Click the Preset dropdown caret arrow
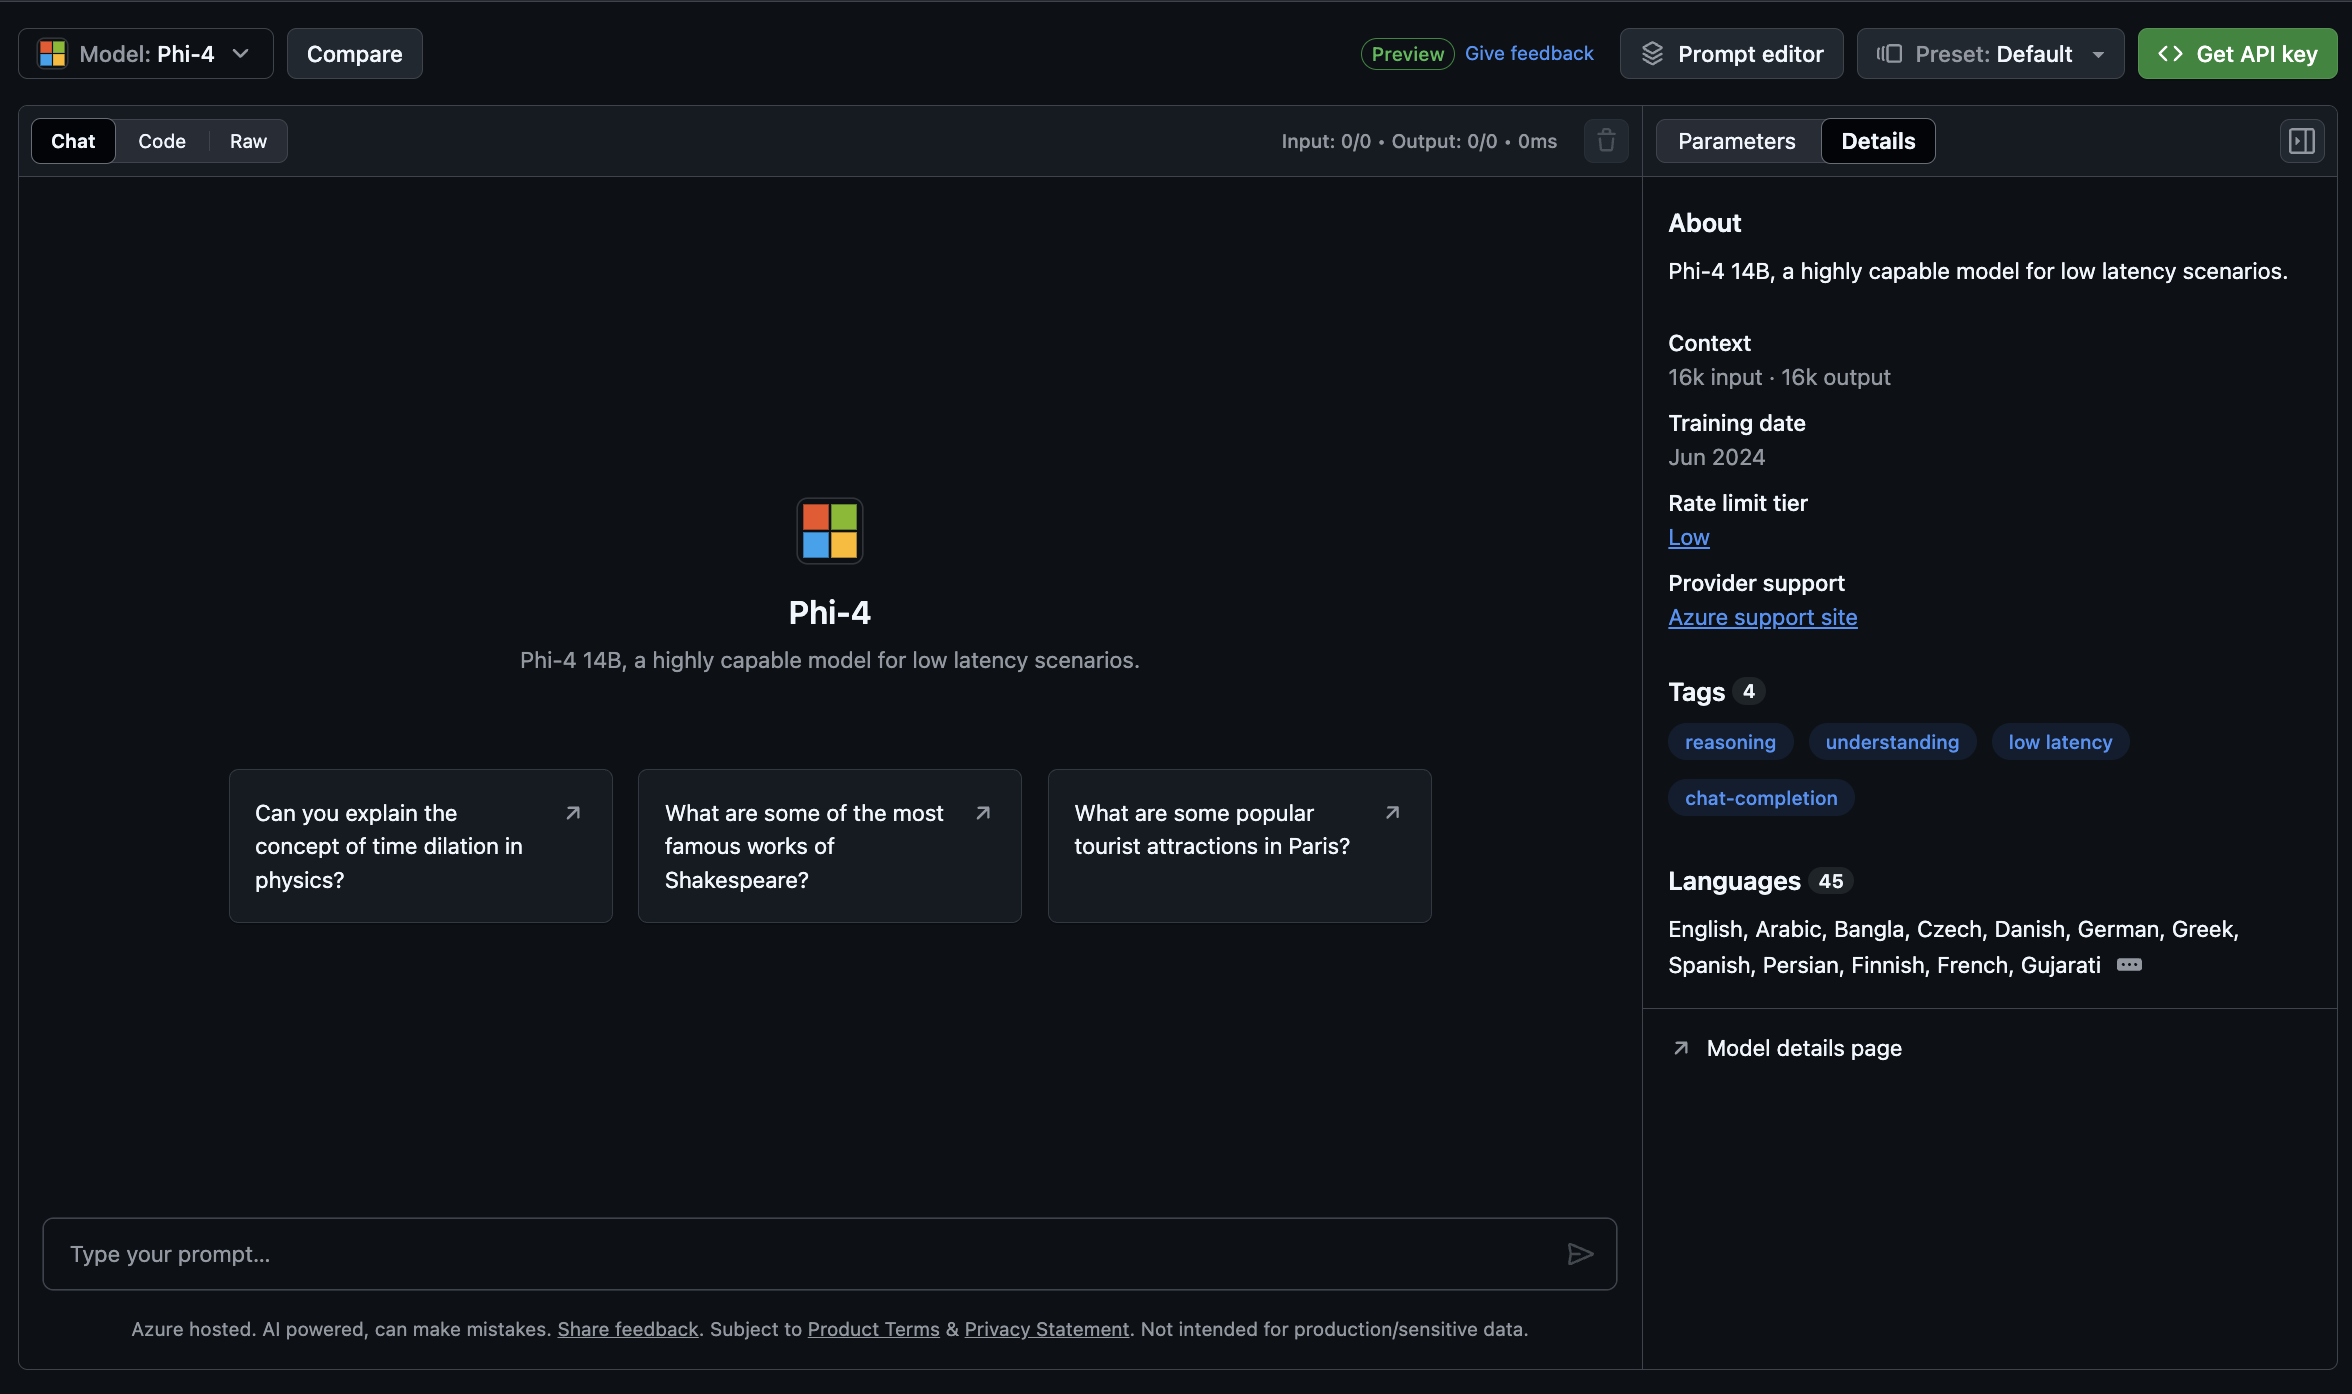Viewport: 2352px width, 1394px height. pos(2098,55)
